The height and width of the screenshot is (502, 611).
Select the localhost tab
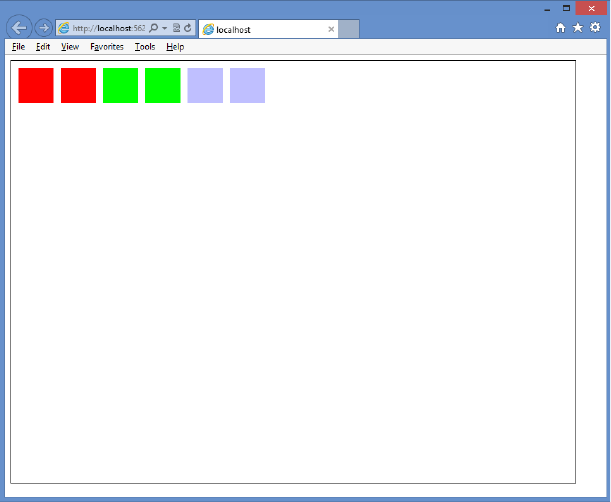pyautogui.click(x=268, y=29)
